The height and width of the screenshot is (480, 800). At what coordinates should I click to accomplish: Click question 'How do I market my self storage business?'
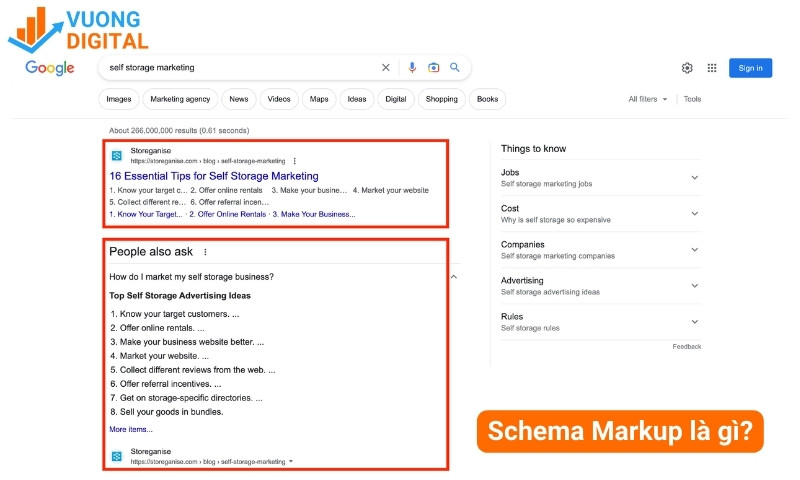[191, 277]
